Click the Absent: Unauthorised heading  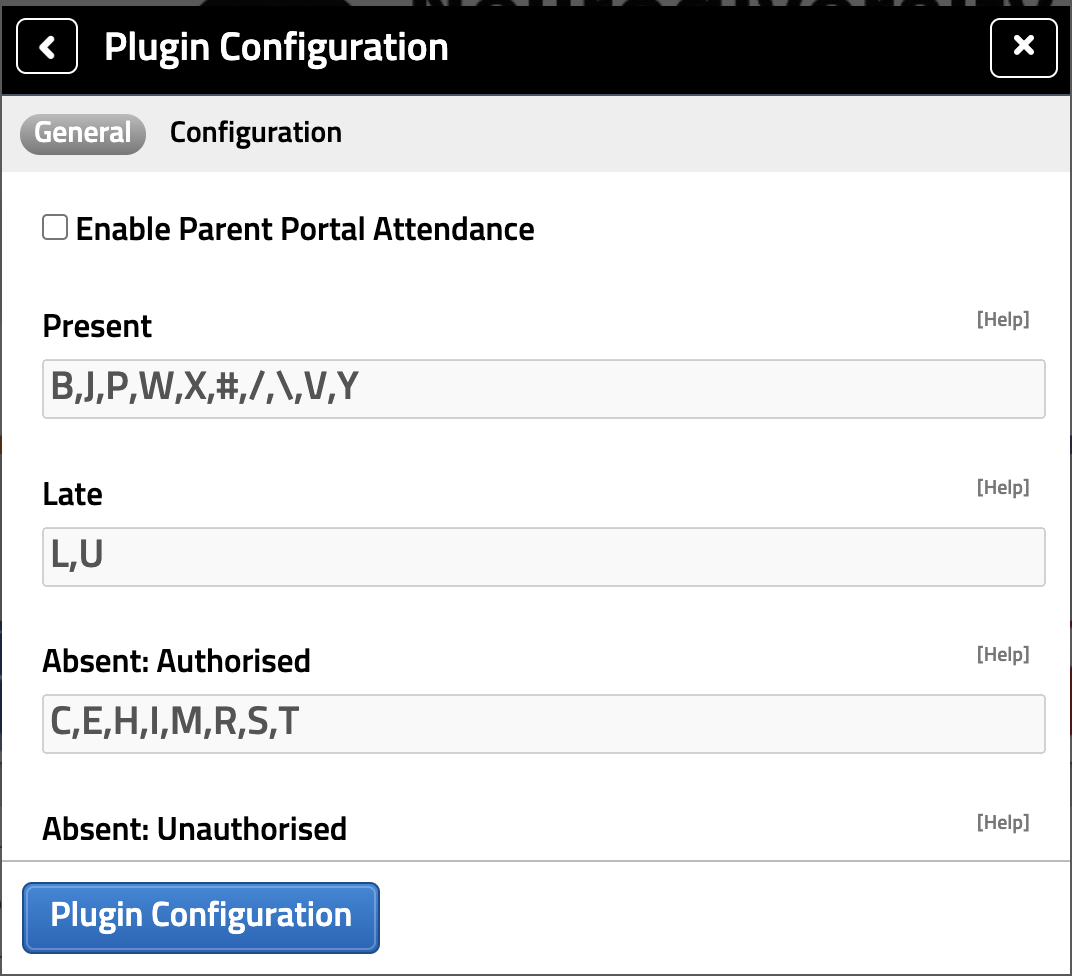[194, 828]
